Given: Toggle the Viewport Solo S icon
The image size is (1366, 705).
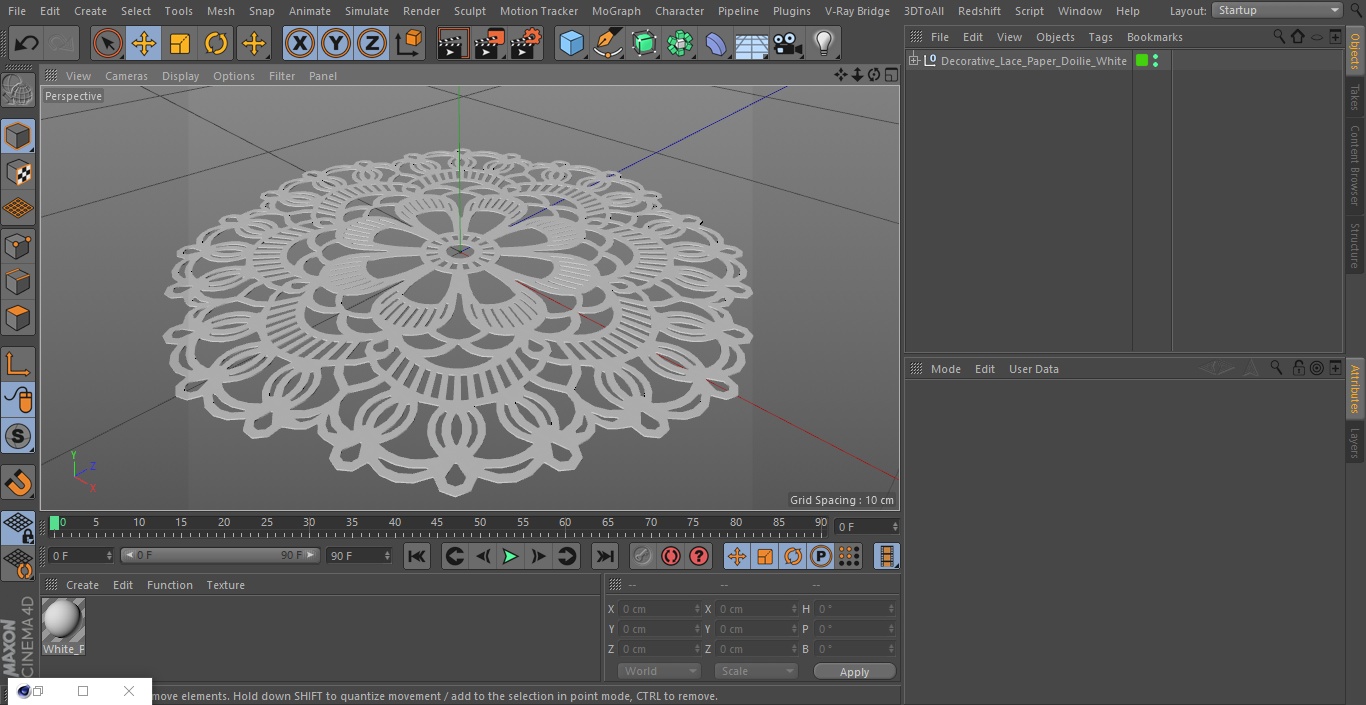Looking at the screenshot, I should (x=18, y=436).
